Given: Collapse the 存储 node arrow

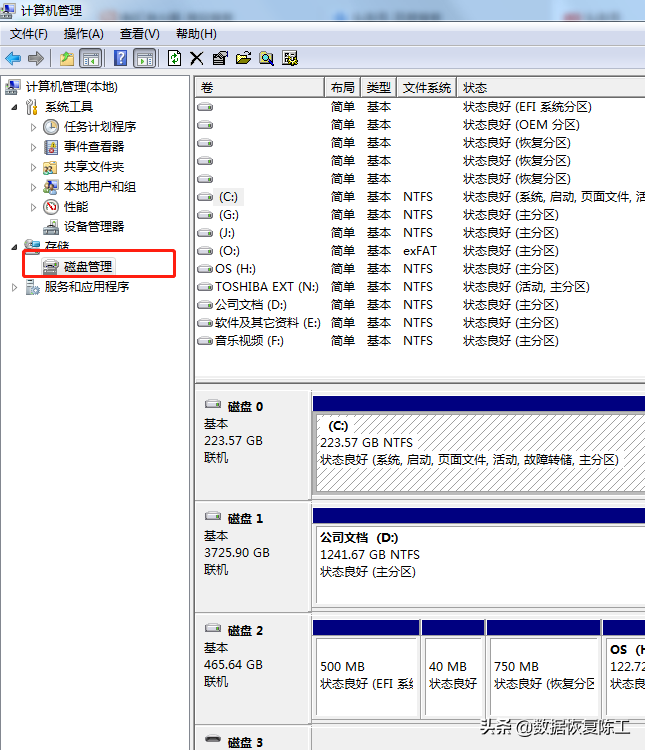Looking at the screenshot, I should (x=14, y=247).
